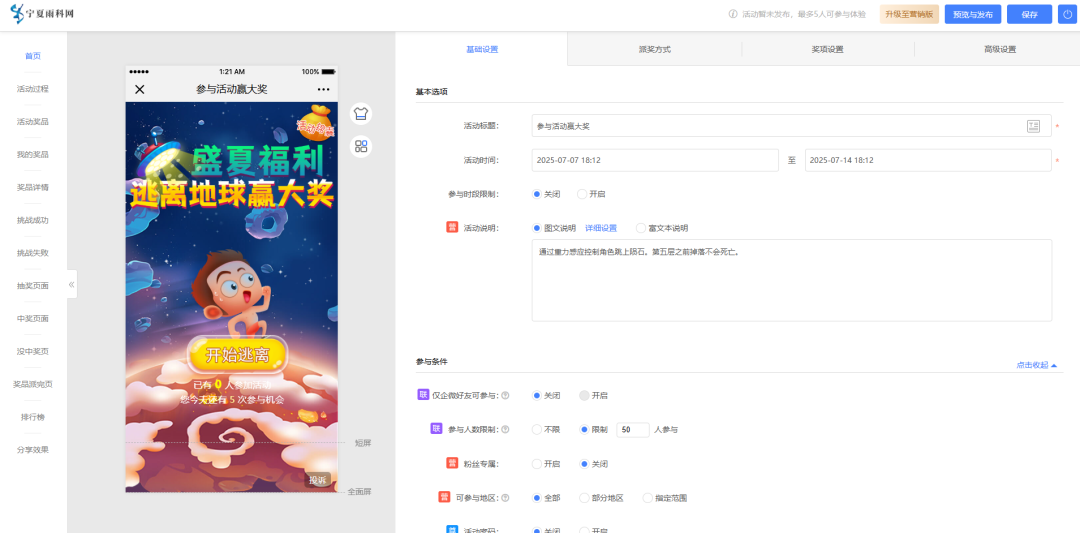Screen dimensions: 1080x533
Task: Open 我的奖品 in the left sidebar
Action: 33,154
